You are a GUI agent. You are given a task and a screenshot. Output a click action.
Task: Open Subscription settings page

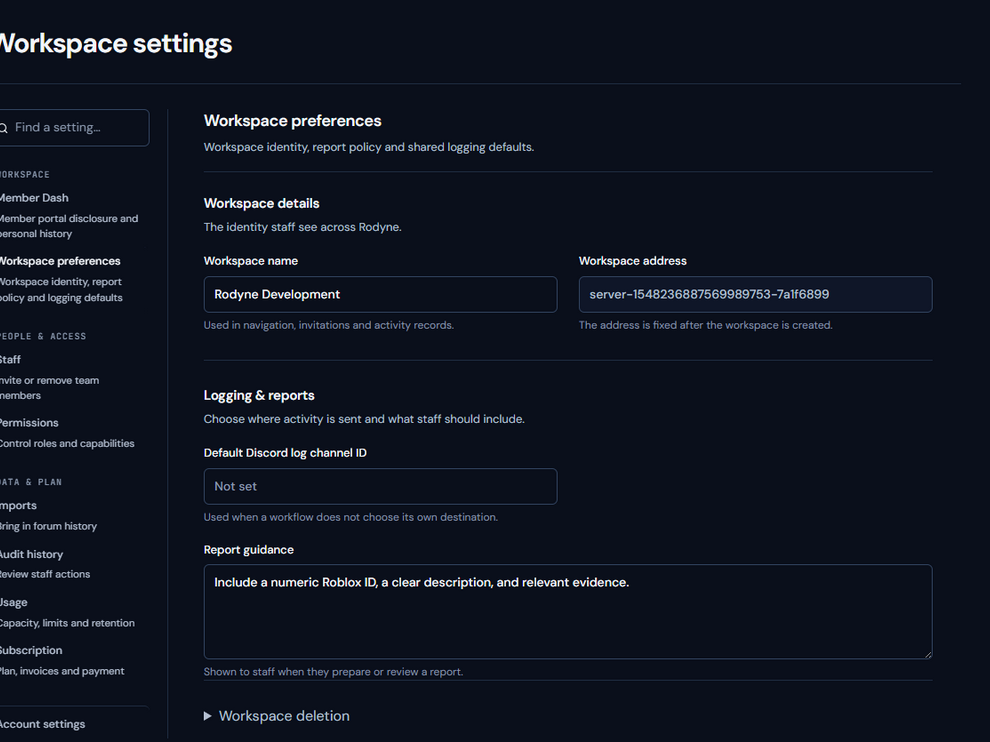pyautogui.click(x=31, y=650)
